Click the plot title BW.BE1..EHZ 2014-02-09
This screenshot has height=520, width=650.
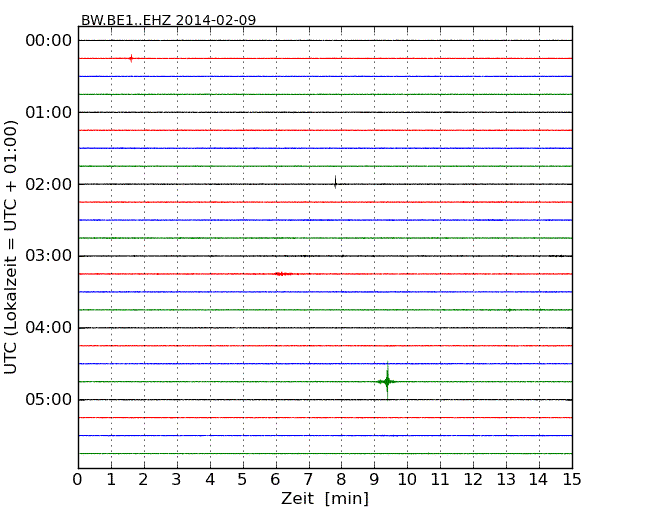click(x=168, y=20)
